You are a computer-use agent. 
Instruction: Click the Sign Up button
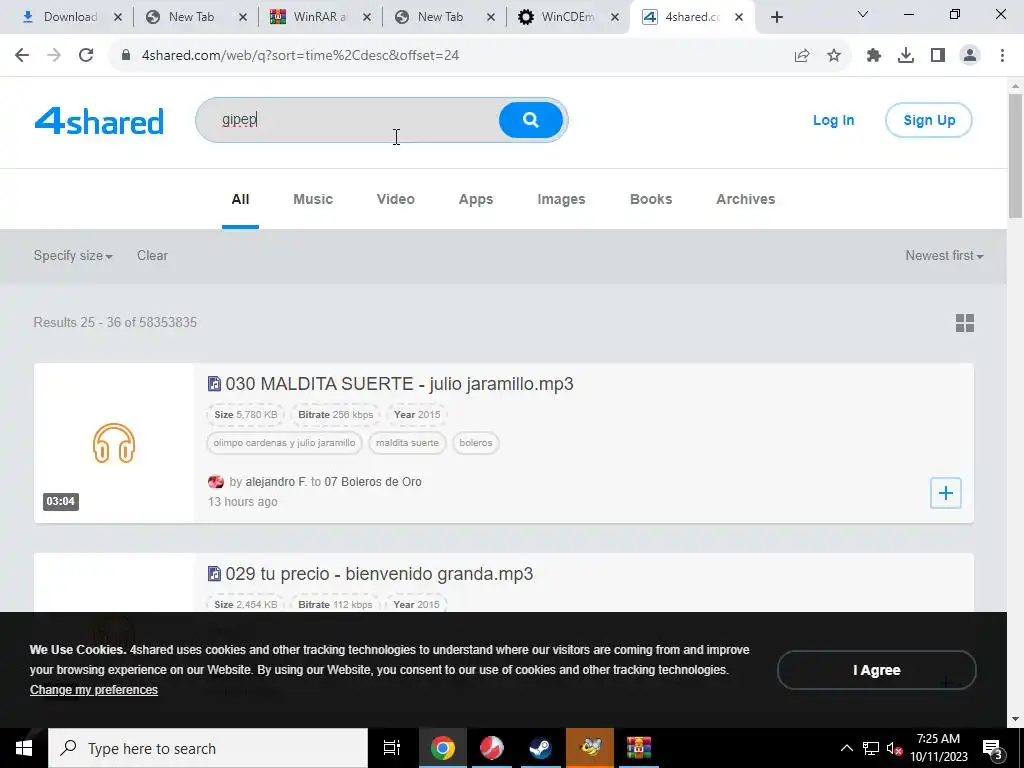point(929,120)
